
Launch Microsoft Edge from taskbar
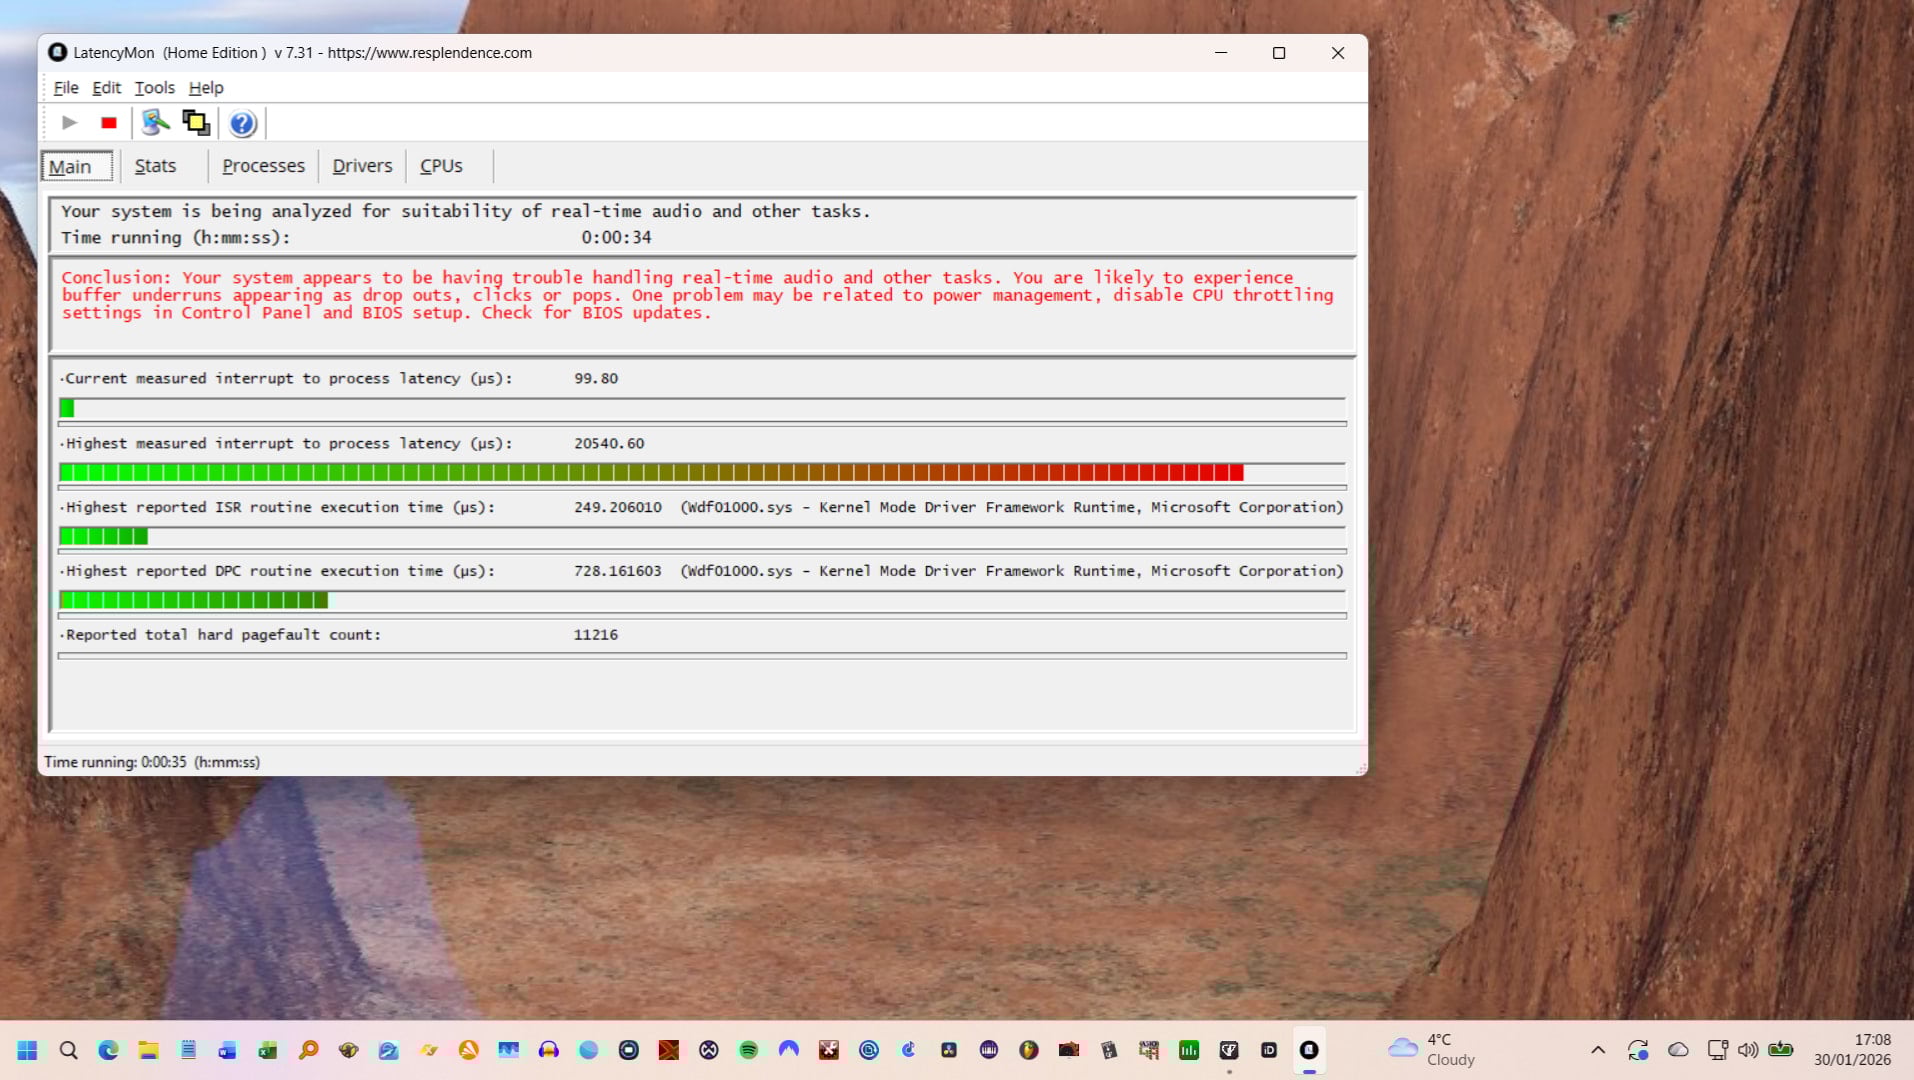coord(108,1050)
